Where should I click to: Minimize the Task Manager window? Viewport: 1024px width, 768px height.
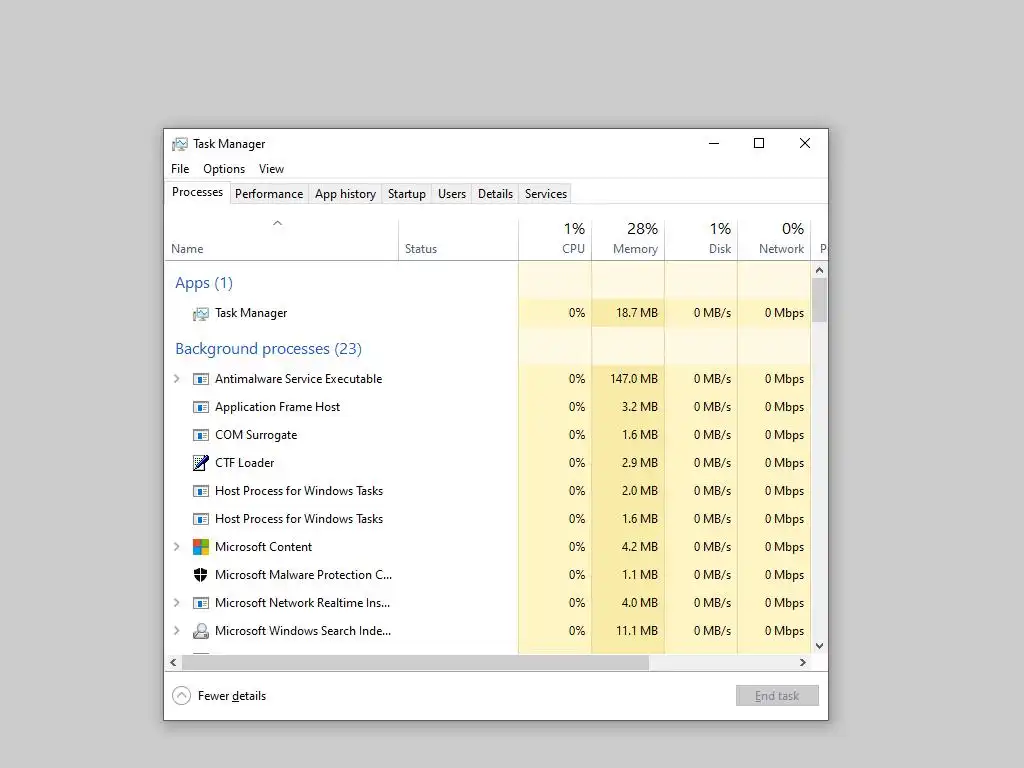(x=714, y=144)
